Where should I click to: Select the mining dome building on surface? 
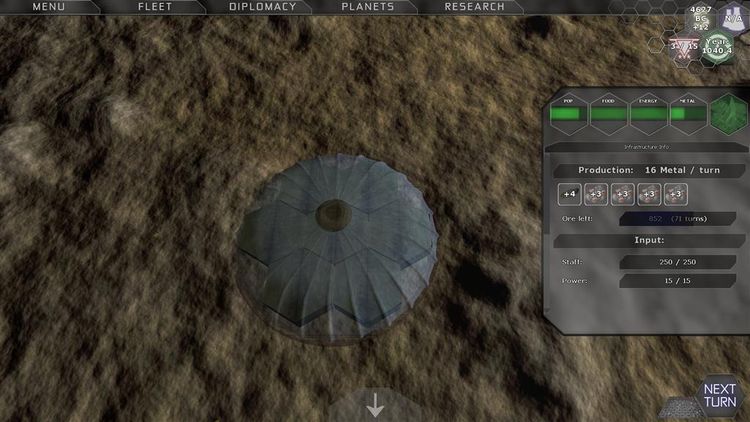coord(336,248)
